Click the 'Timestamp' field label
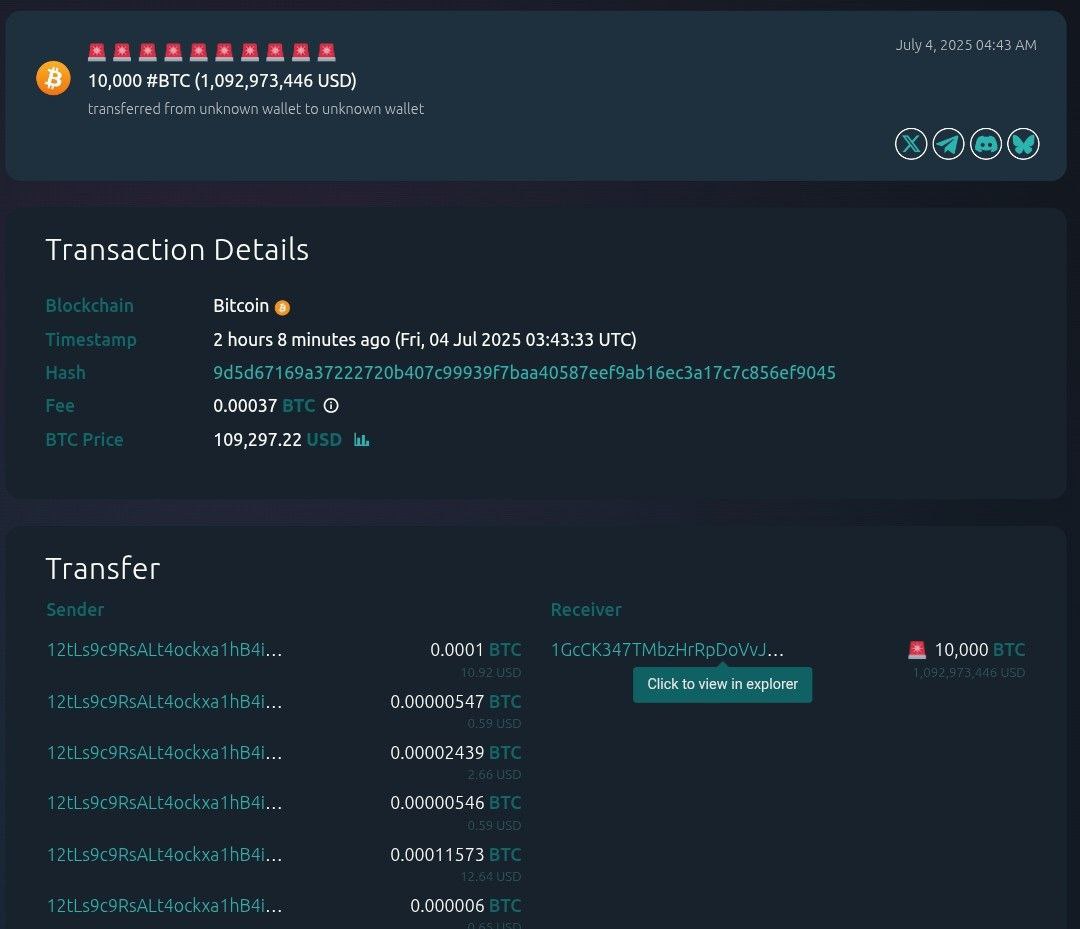This screenshot has height=929, width=1080. (x=91, y=340)
